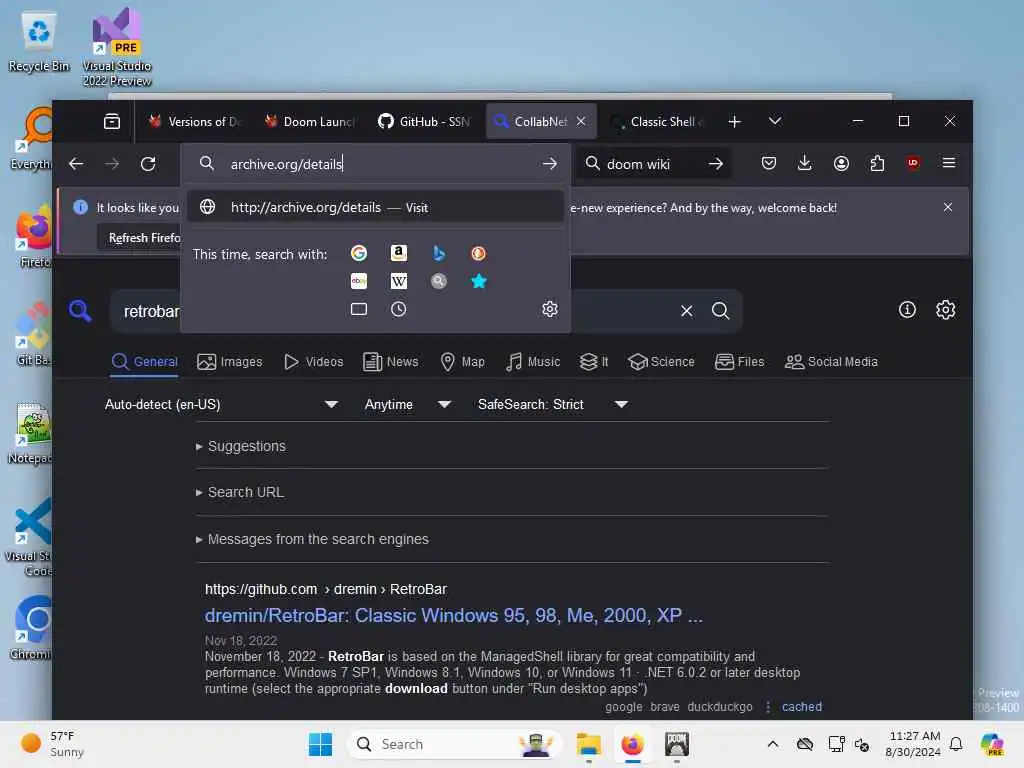This screenshot has width=1024, height=768.
Task: Switch to the Versions of D tab
Action: coord(195,121)
